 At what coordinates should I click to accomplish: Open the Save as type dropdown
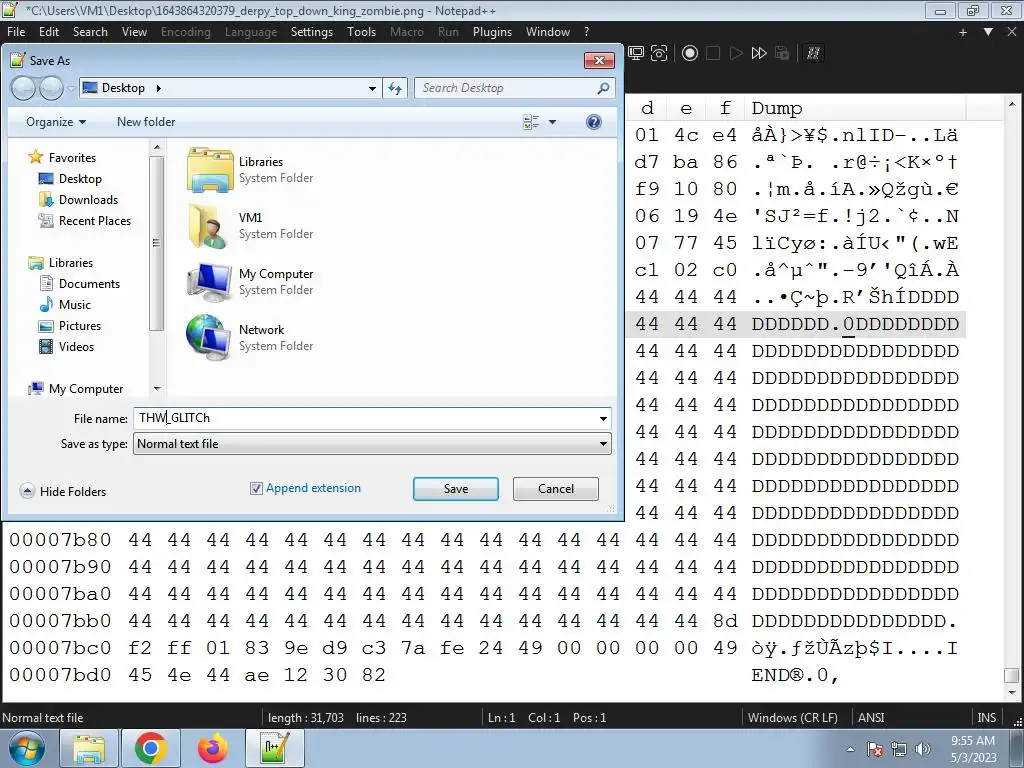(x=603, y=444)
